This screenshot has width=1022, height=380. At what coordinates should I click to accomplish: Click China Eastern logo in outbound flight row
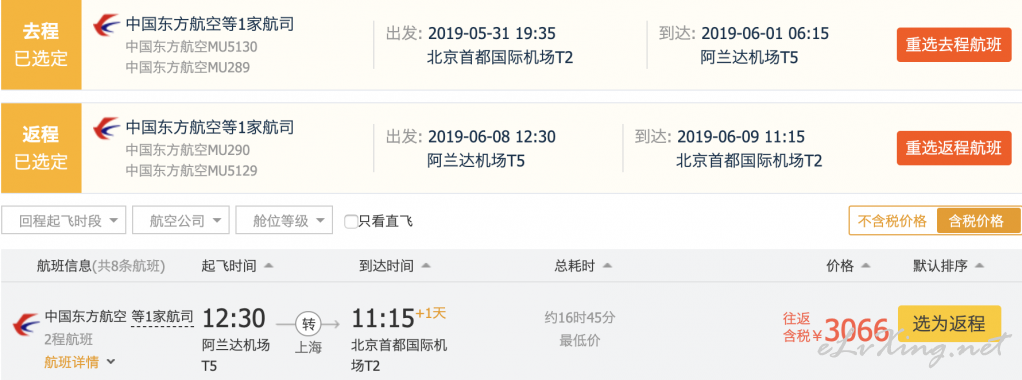click(x=106, y=25)
